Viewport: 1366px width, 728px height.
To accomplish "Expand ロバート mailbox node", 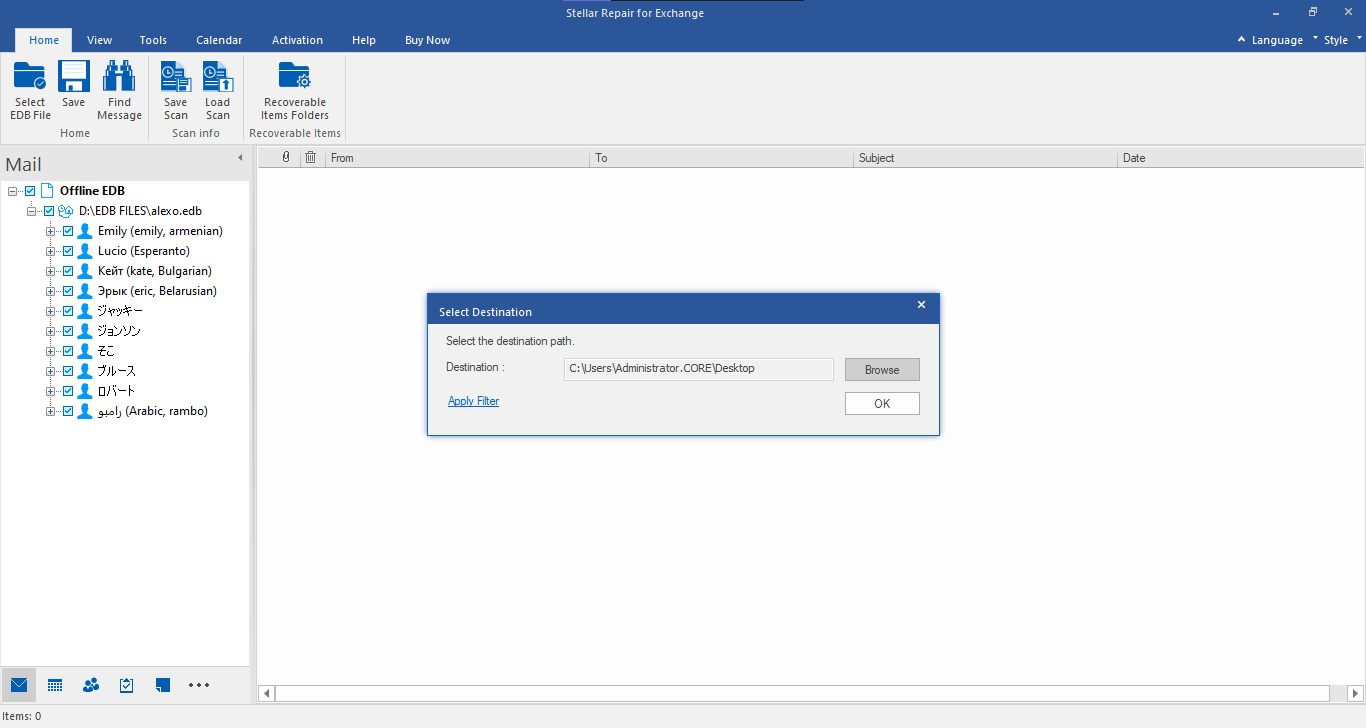I will click(x=50, y=391).
